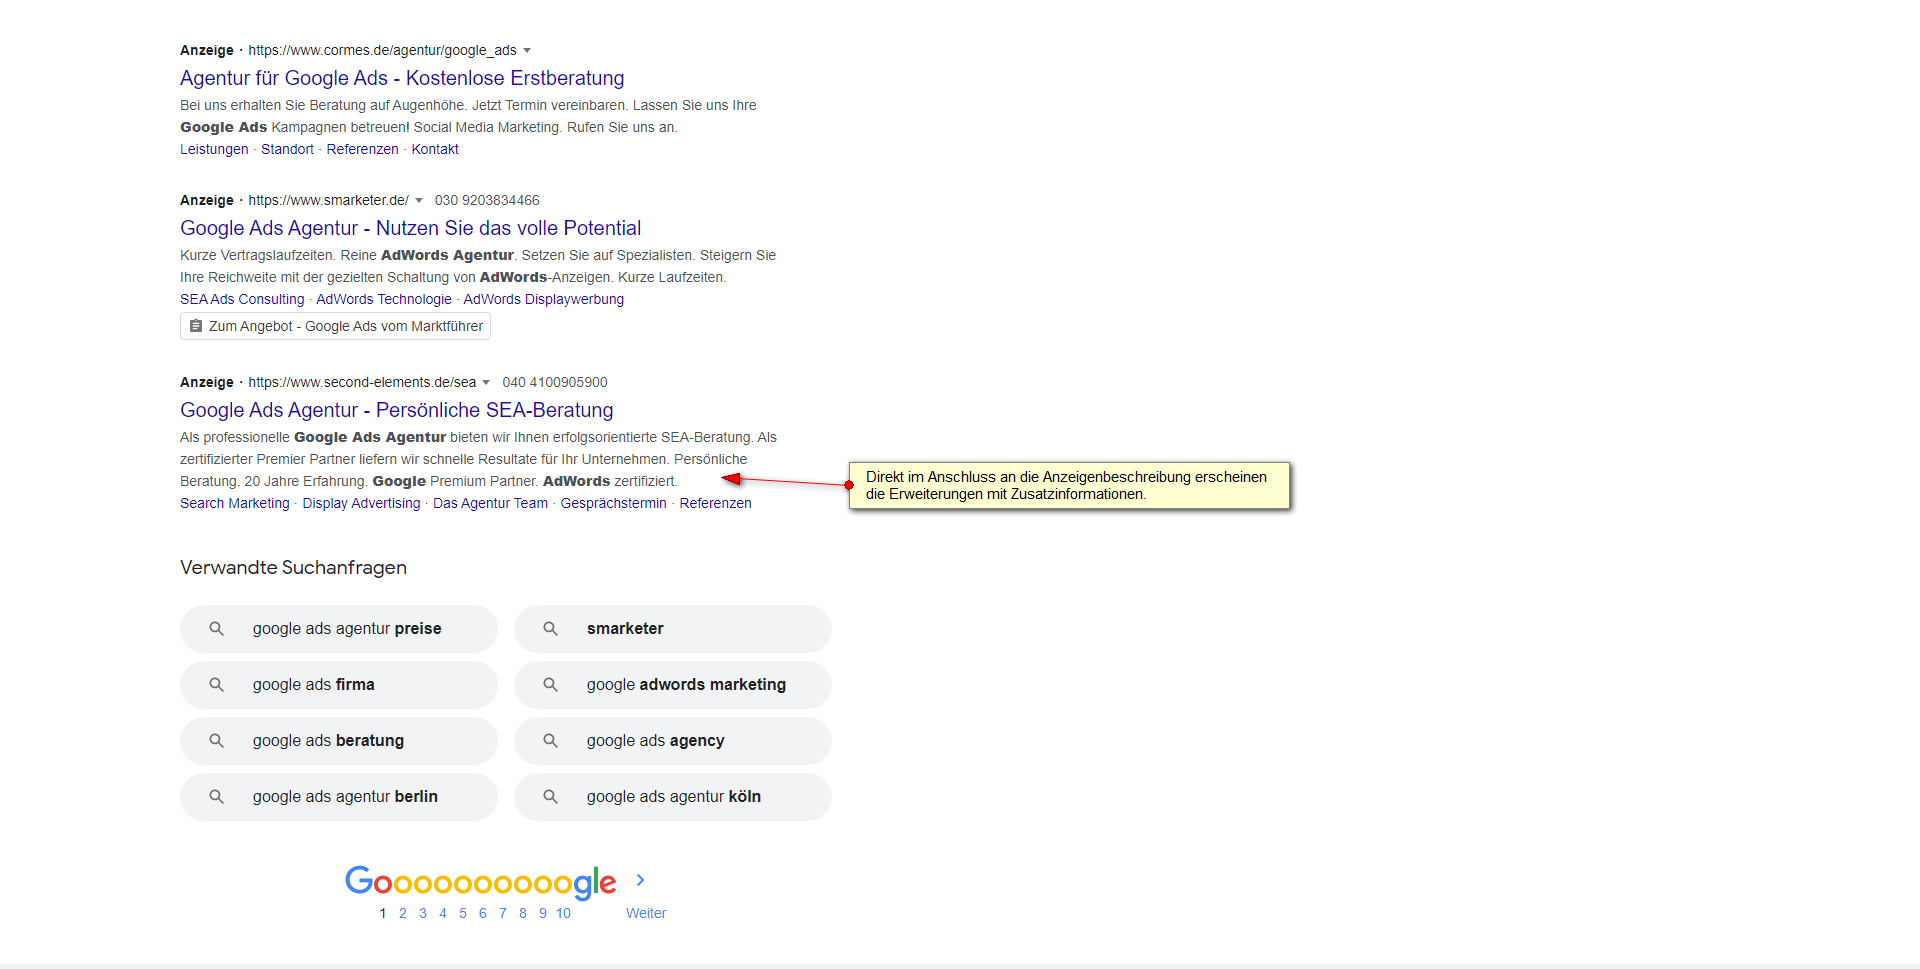1920x969 pixels.
Task: Select related search 'google ads firma'
Action: pos(339,685)
